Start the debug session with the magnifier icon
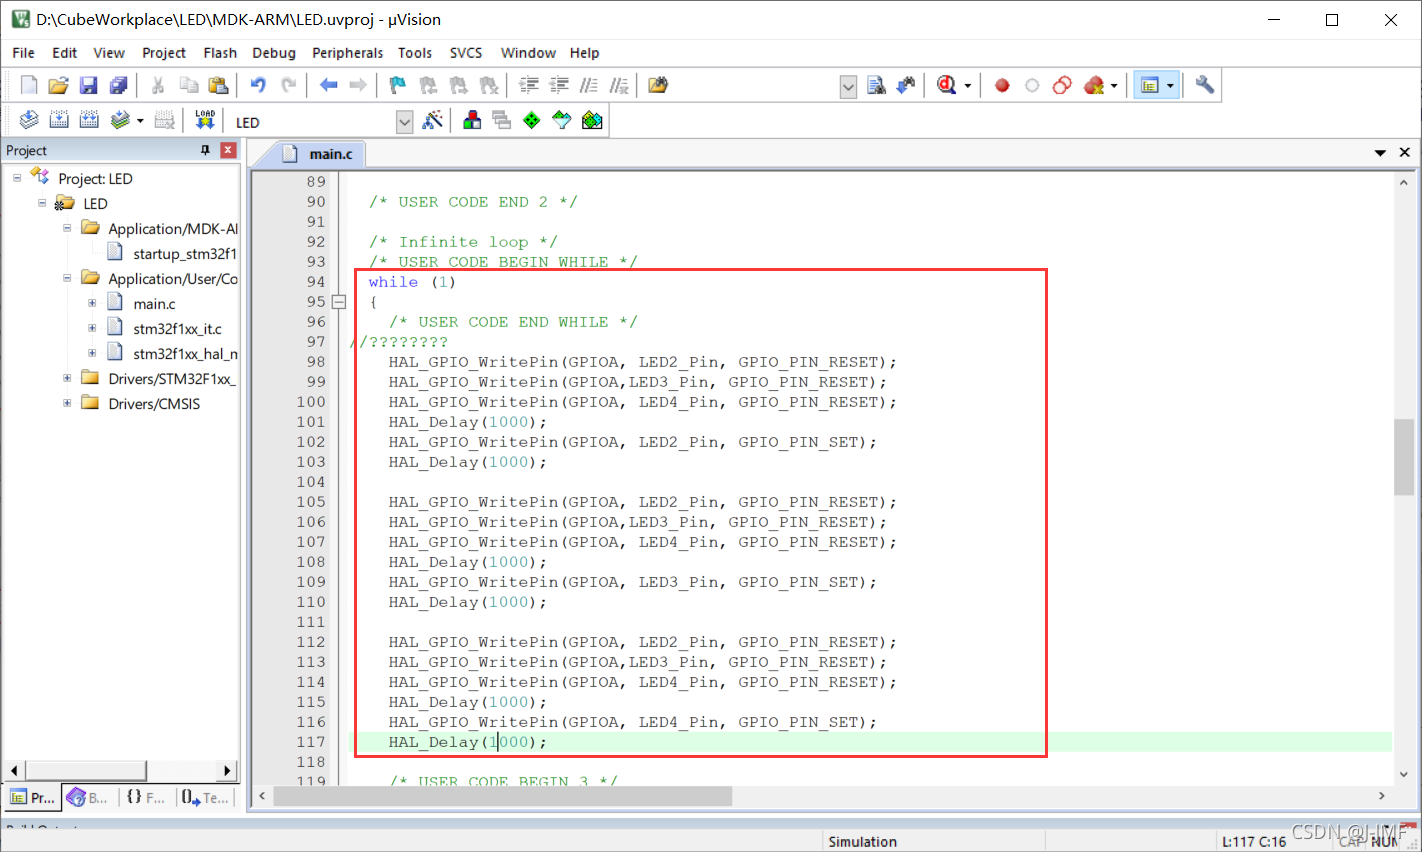Image resolution: width=1422 pixels, height=852 pixels. [946, 85]
